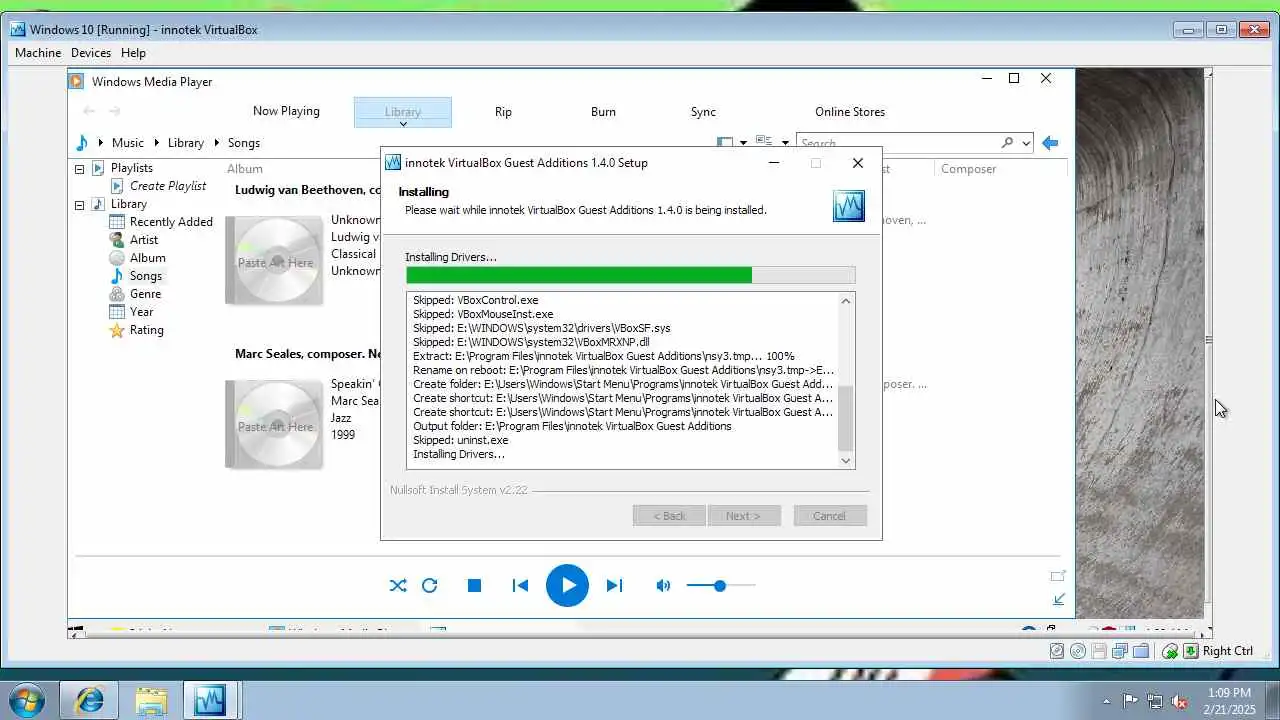Click the large blue Play button
Viewport: 1280px width, 720px height.
567,586
